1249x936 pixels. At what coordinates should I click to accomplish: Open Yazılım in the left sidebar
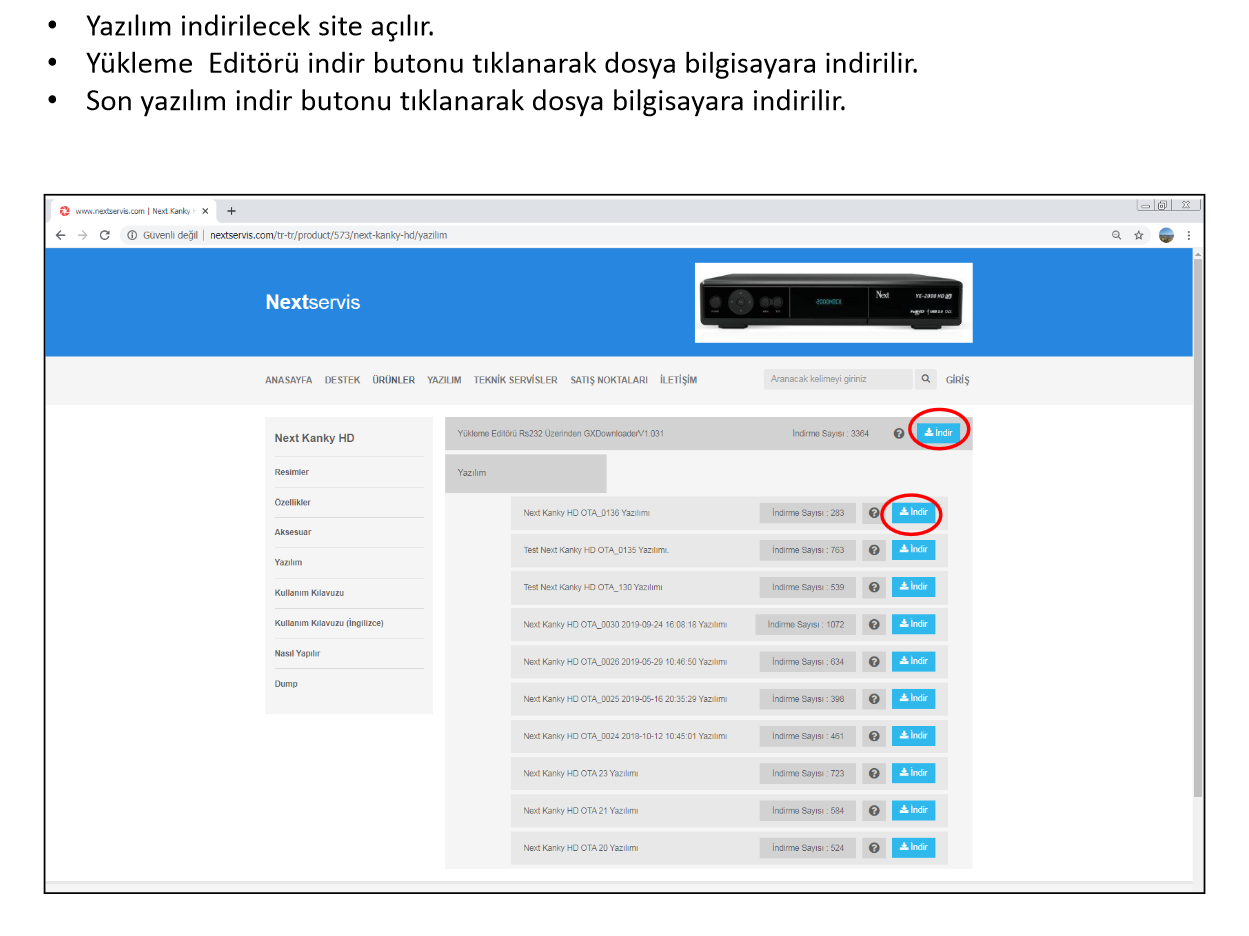point(288,563)
